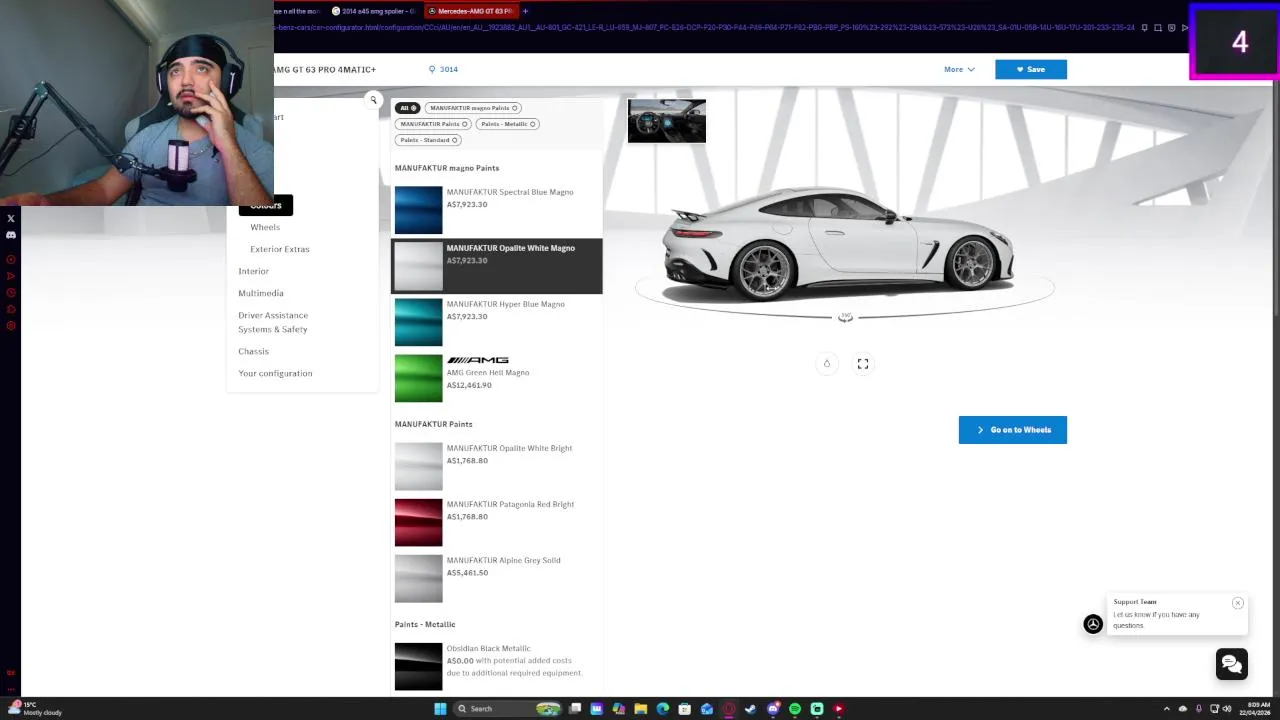Click the Windows Start button
Image resolution: width=1280 pixels, height=720 pixels.
click(440, 709)
